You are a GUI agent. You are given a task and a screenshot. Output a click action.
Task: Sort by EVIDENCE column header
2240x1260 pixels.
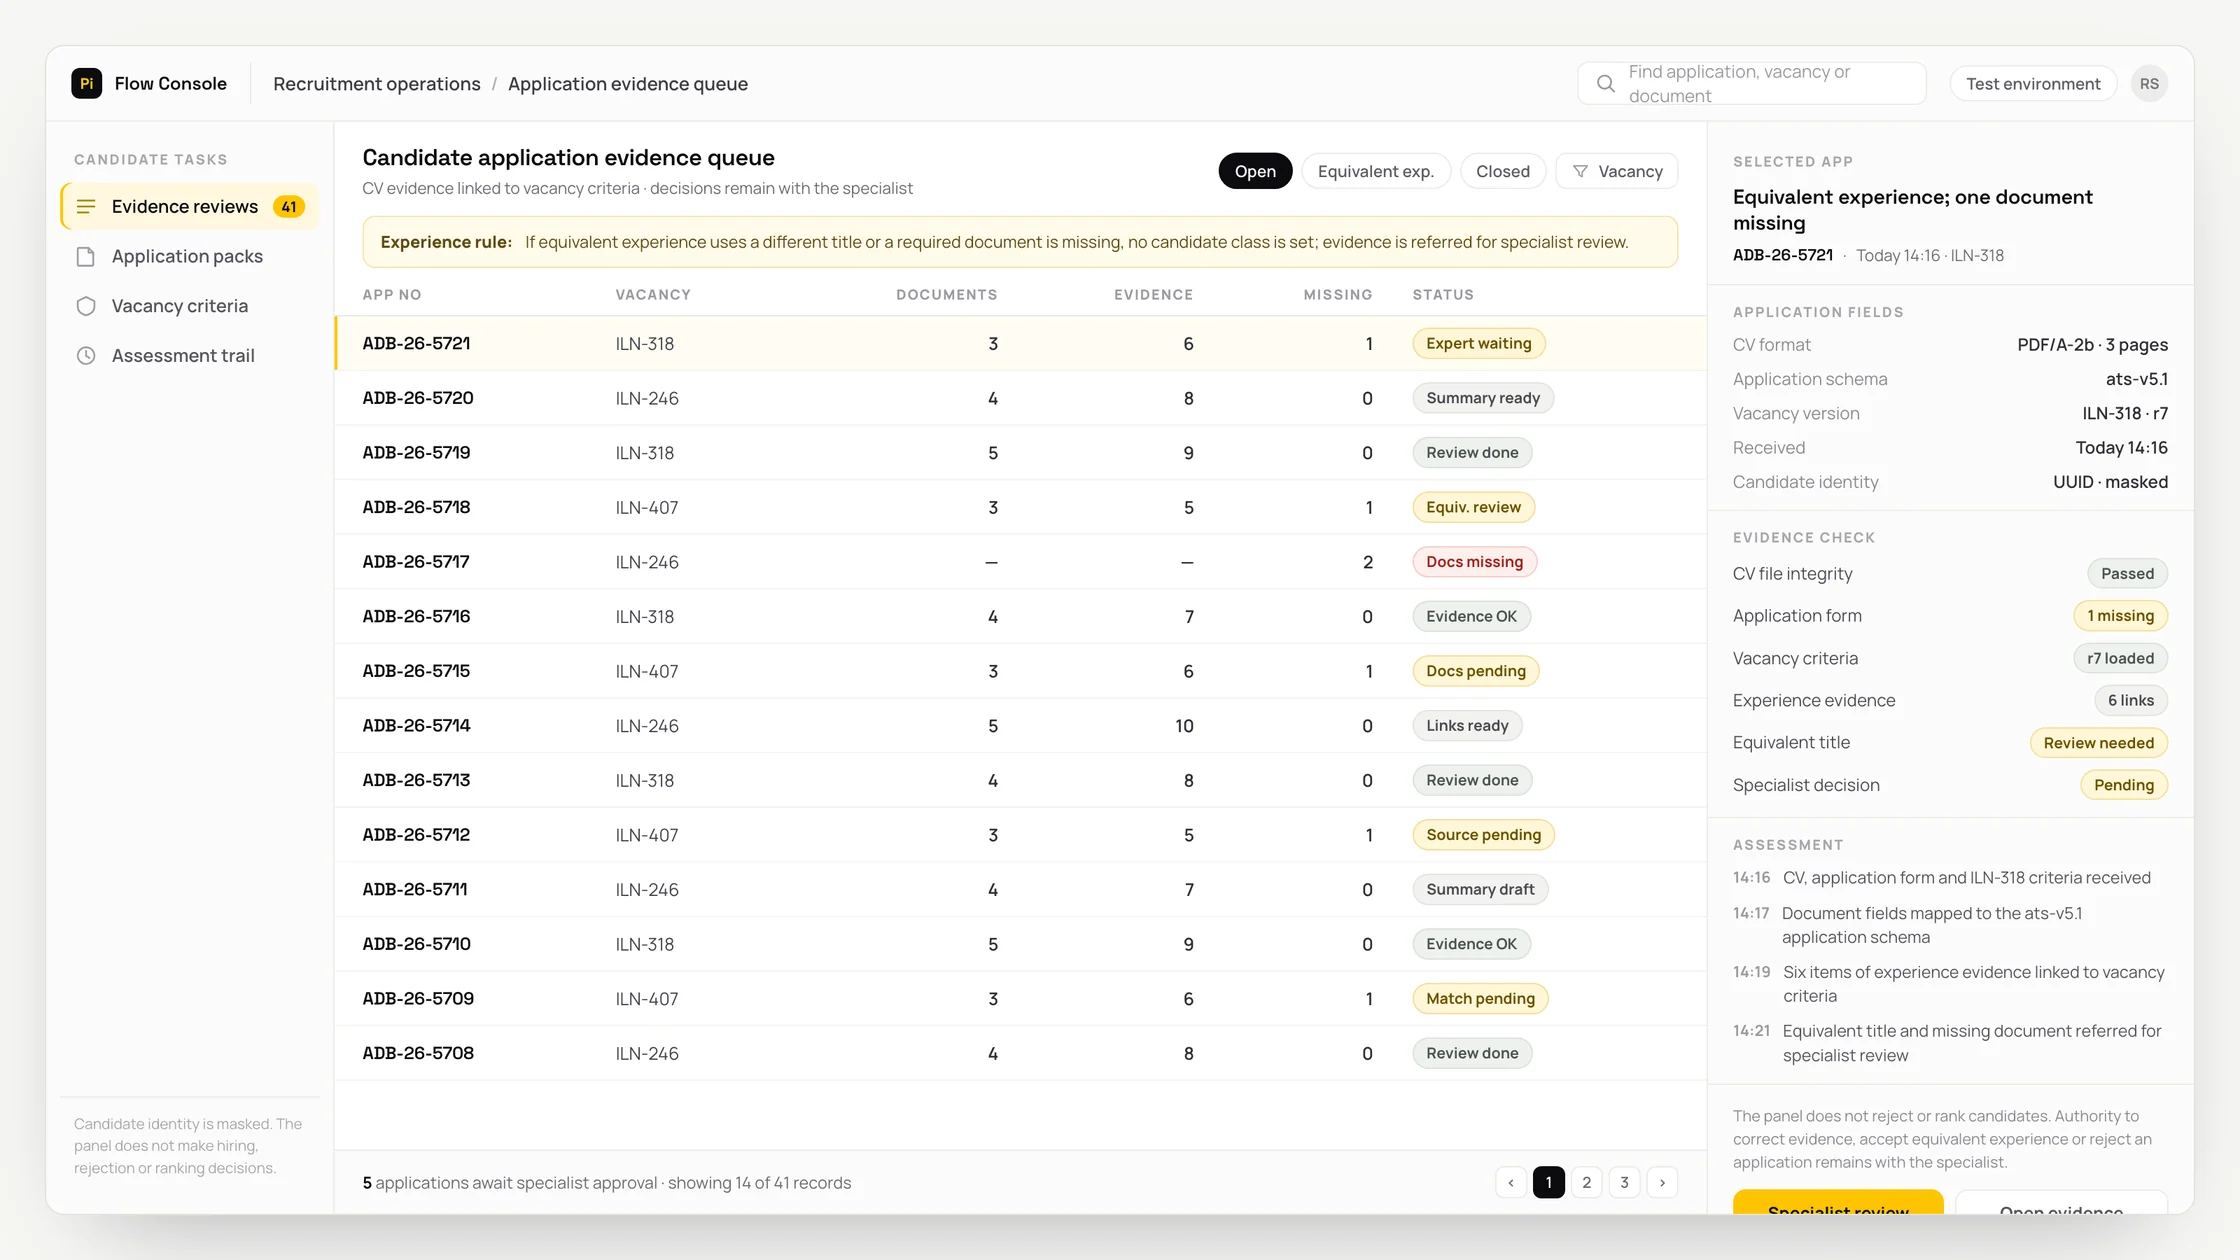click(x=1153, y=295)
